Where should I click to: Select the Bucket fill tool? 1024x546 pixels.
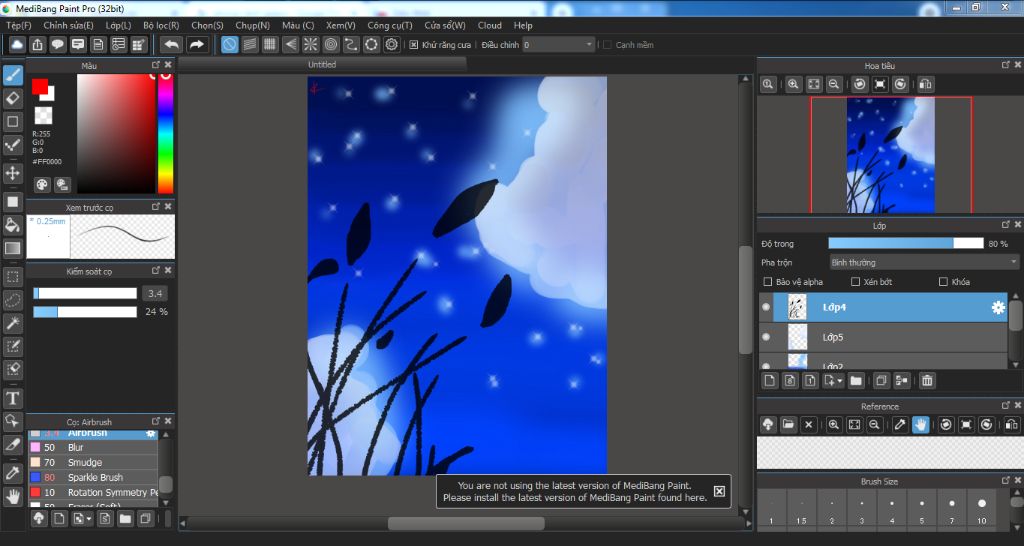tap(12, 225)
